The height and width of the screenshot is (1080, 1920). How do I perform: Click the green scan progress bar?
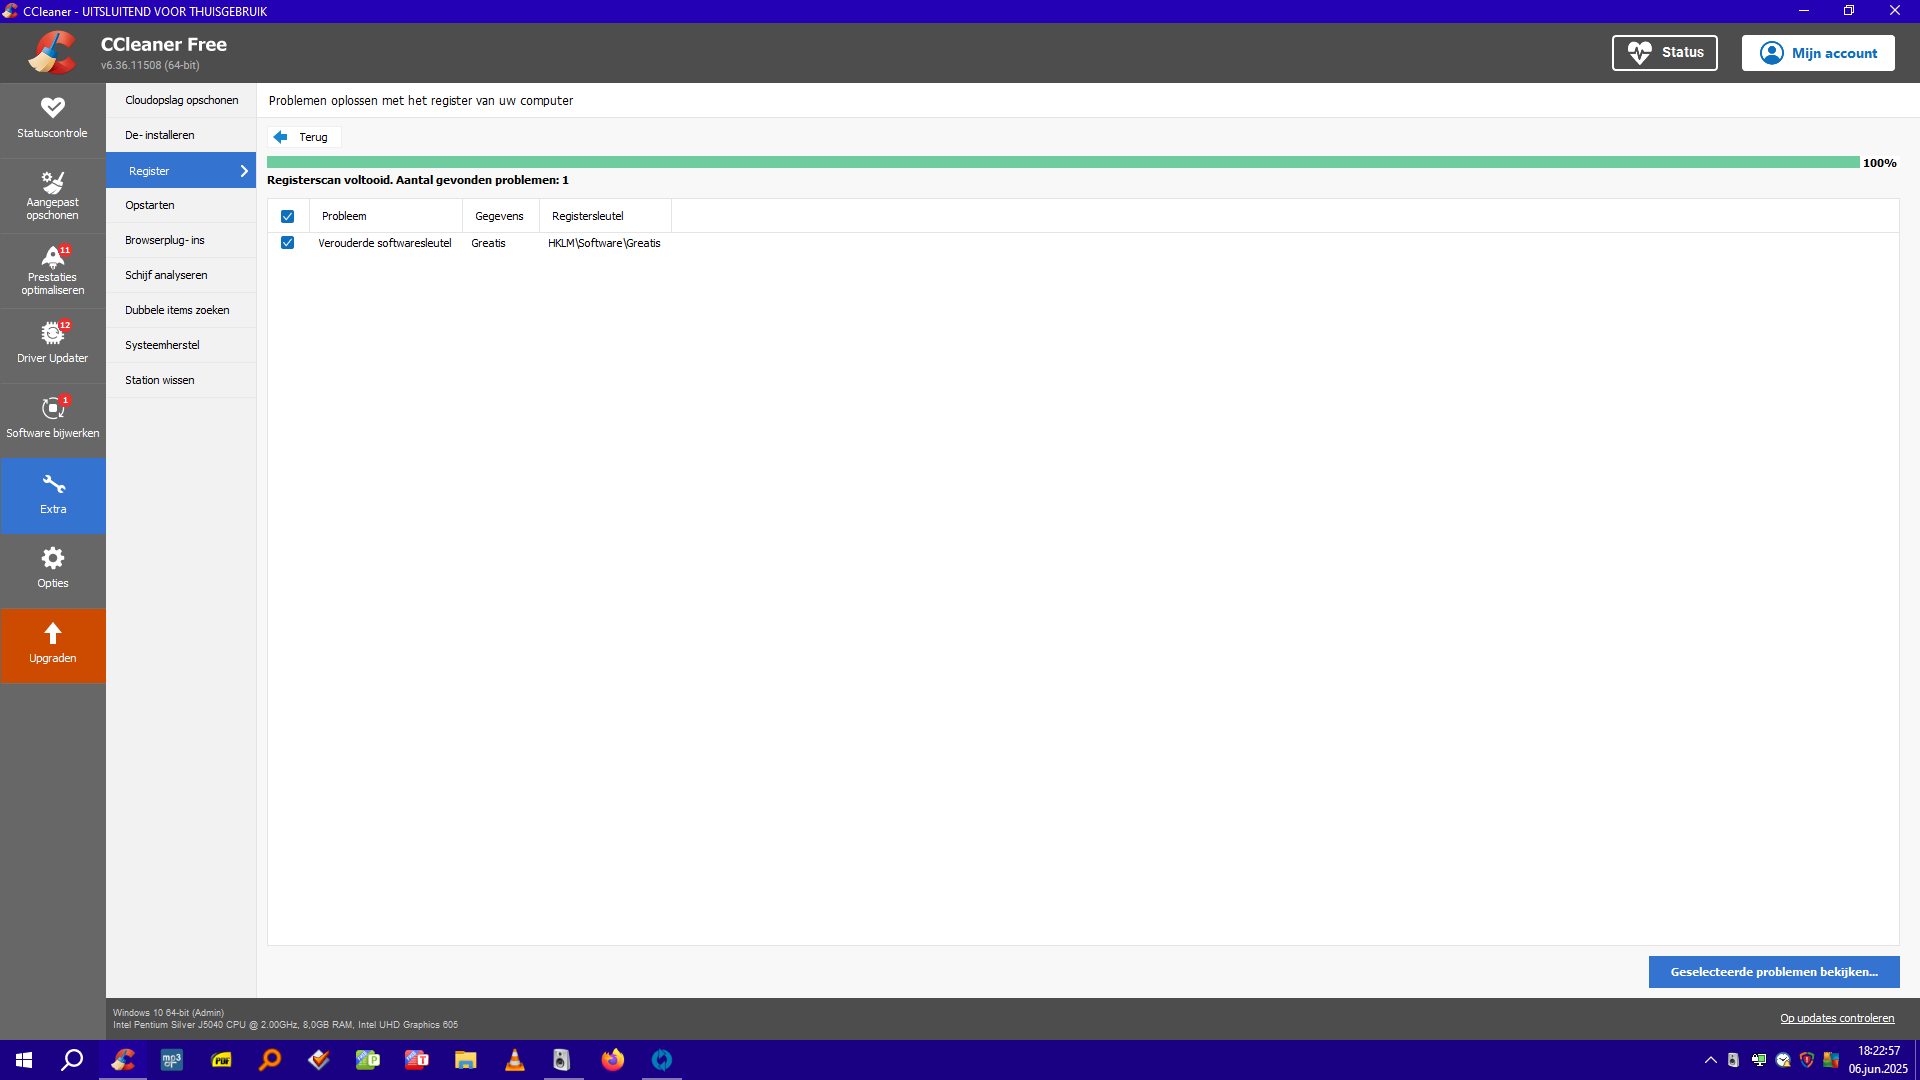coord(1063,162)
